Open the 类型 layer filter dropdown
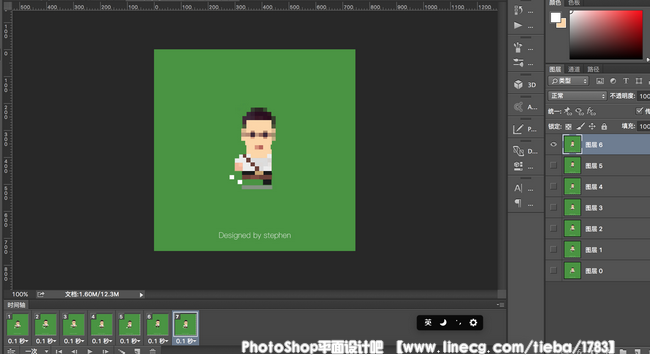 [568, 81]
